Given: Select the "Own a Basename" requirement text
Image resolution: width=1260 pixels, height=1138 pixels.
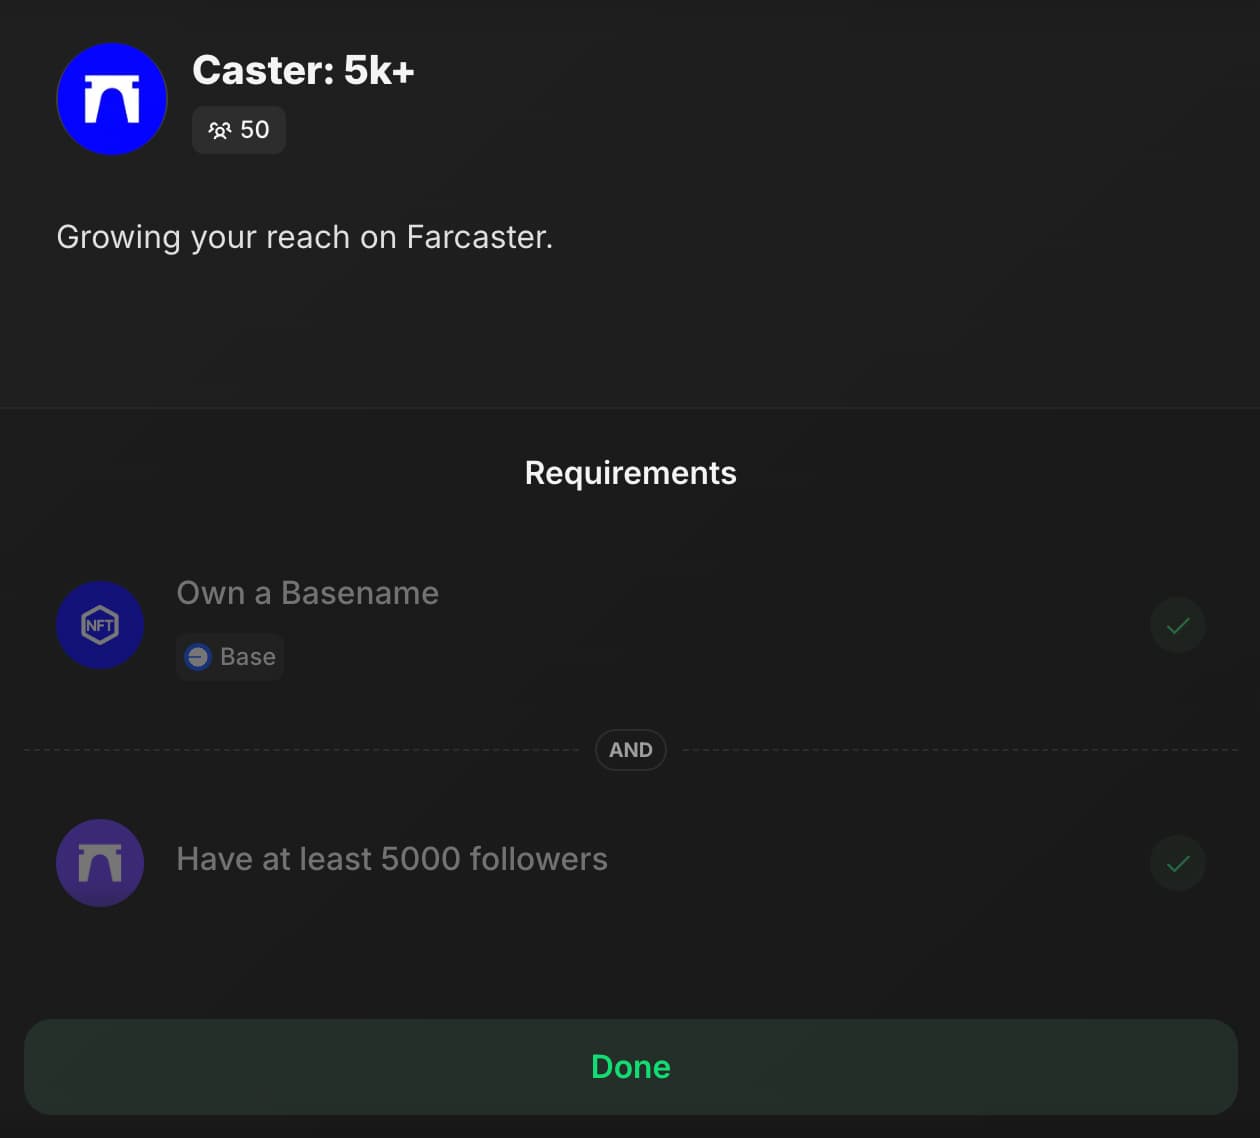Looking at the screenshot, I should click(307, 593).
